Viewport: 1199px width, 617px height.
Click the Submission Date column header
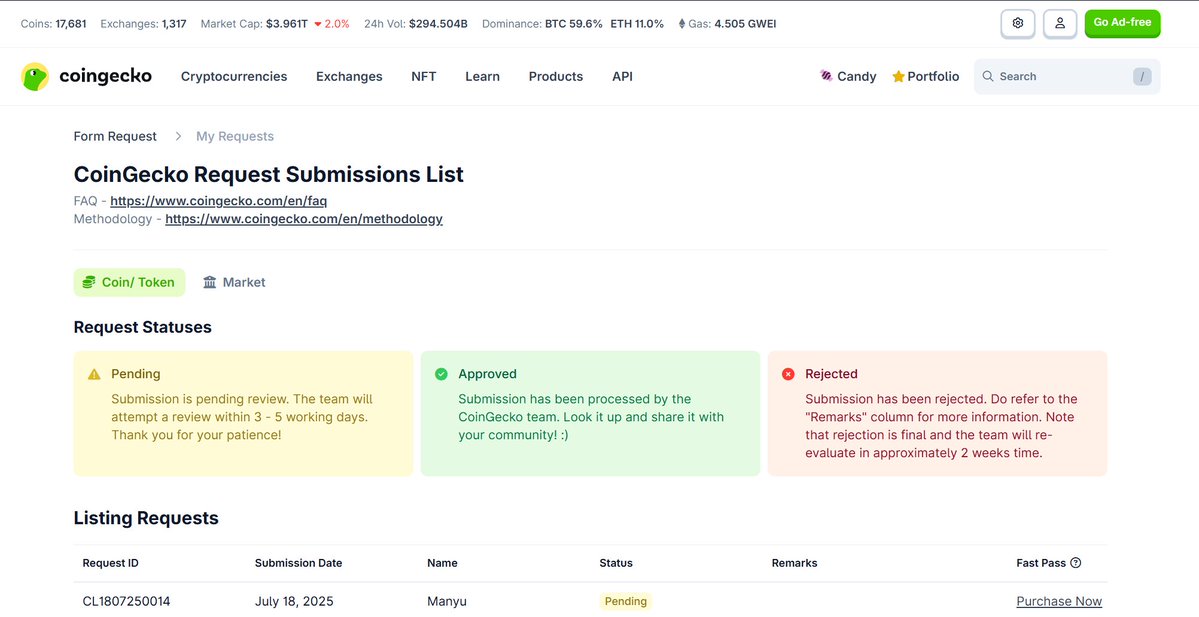point(298,563)
